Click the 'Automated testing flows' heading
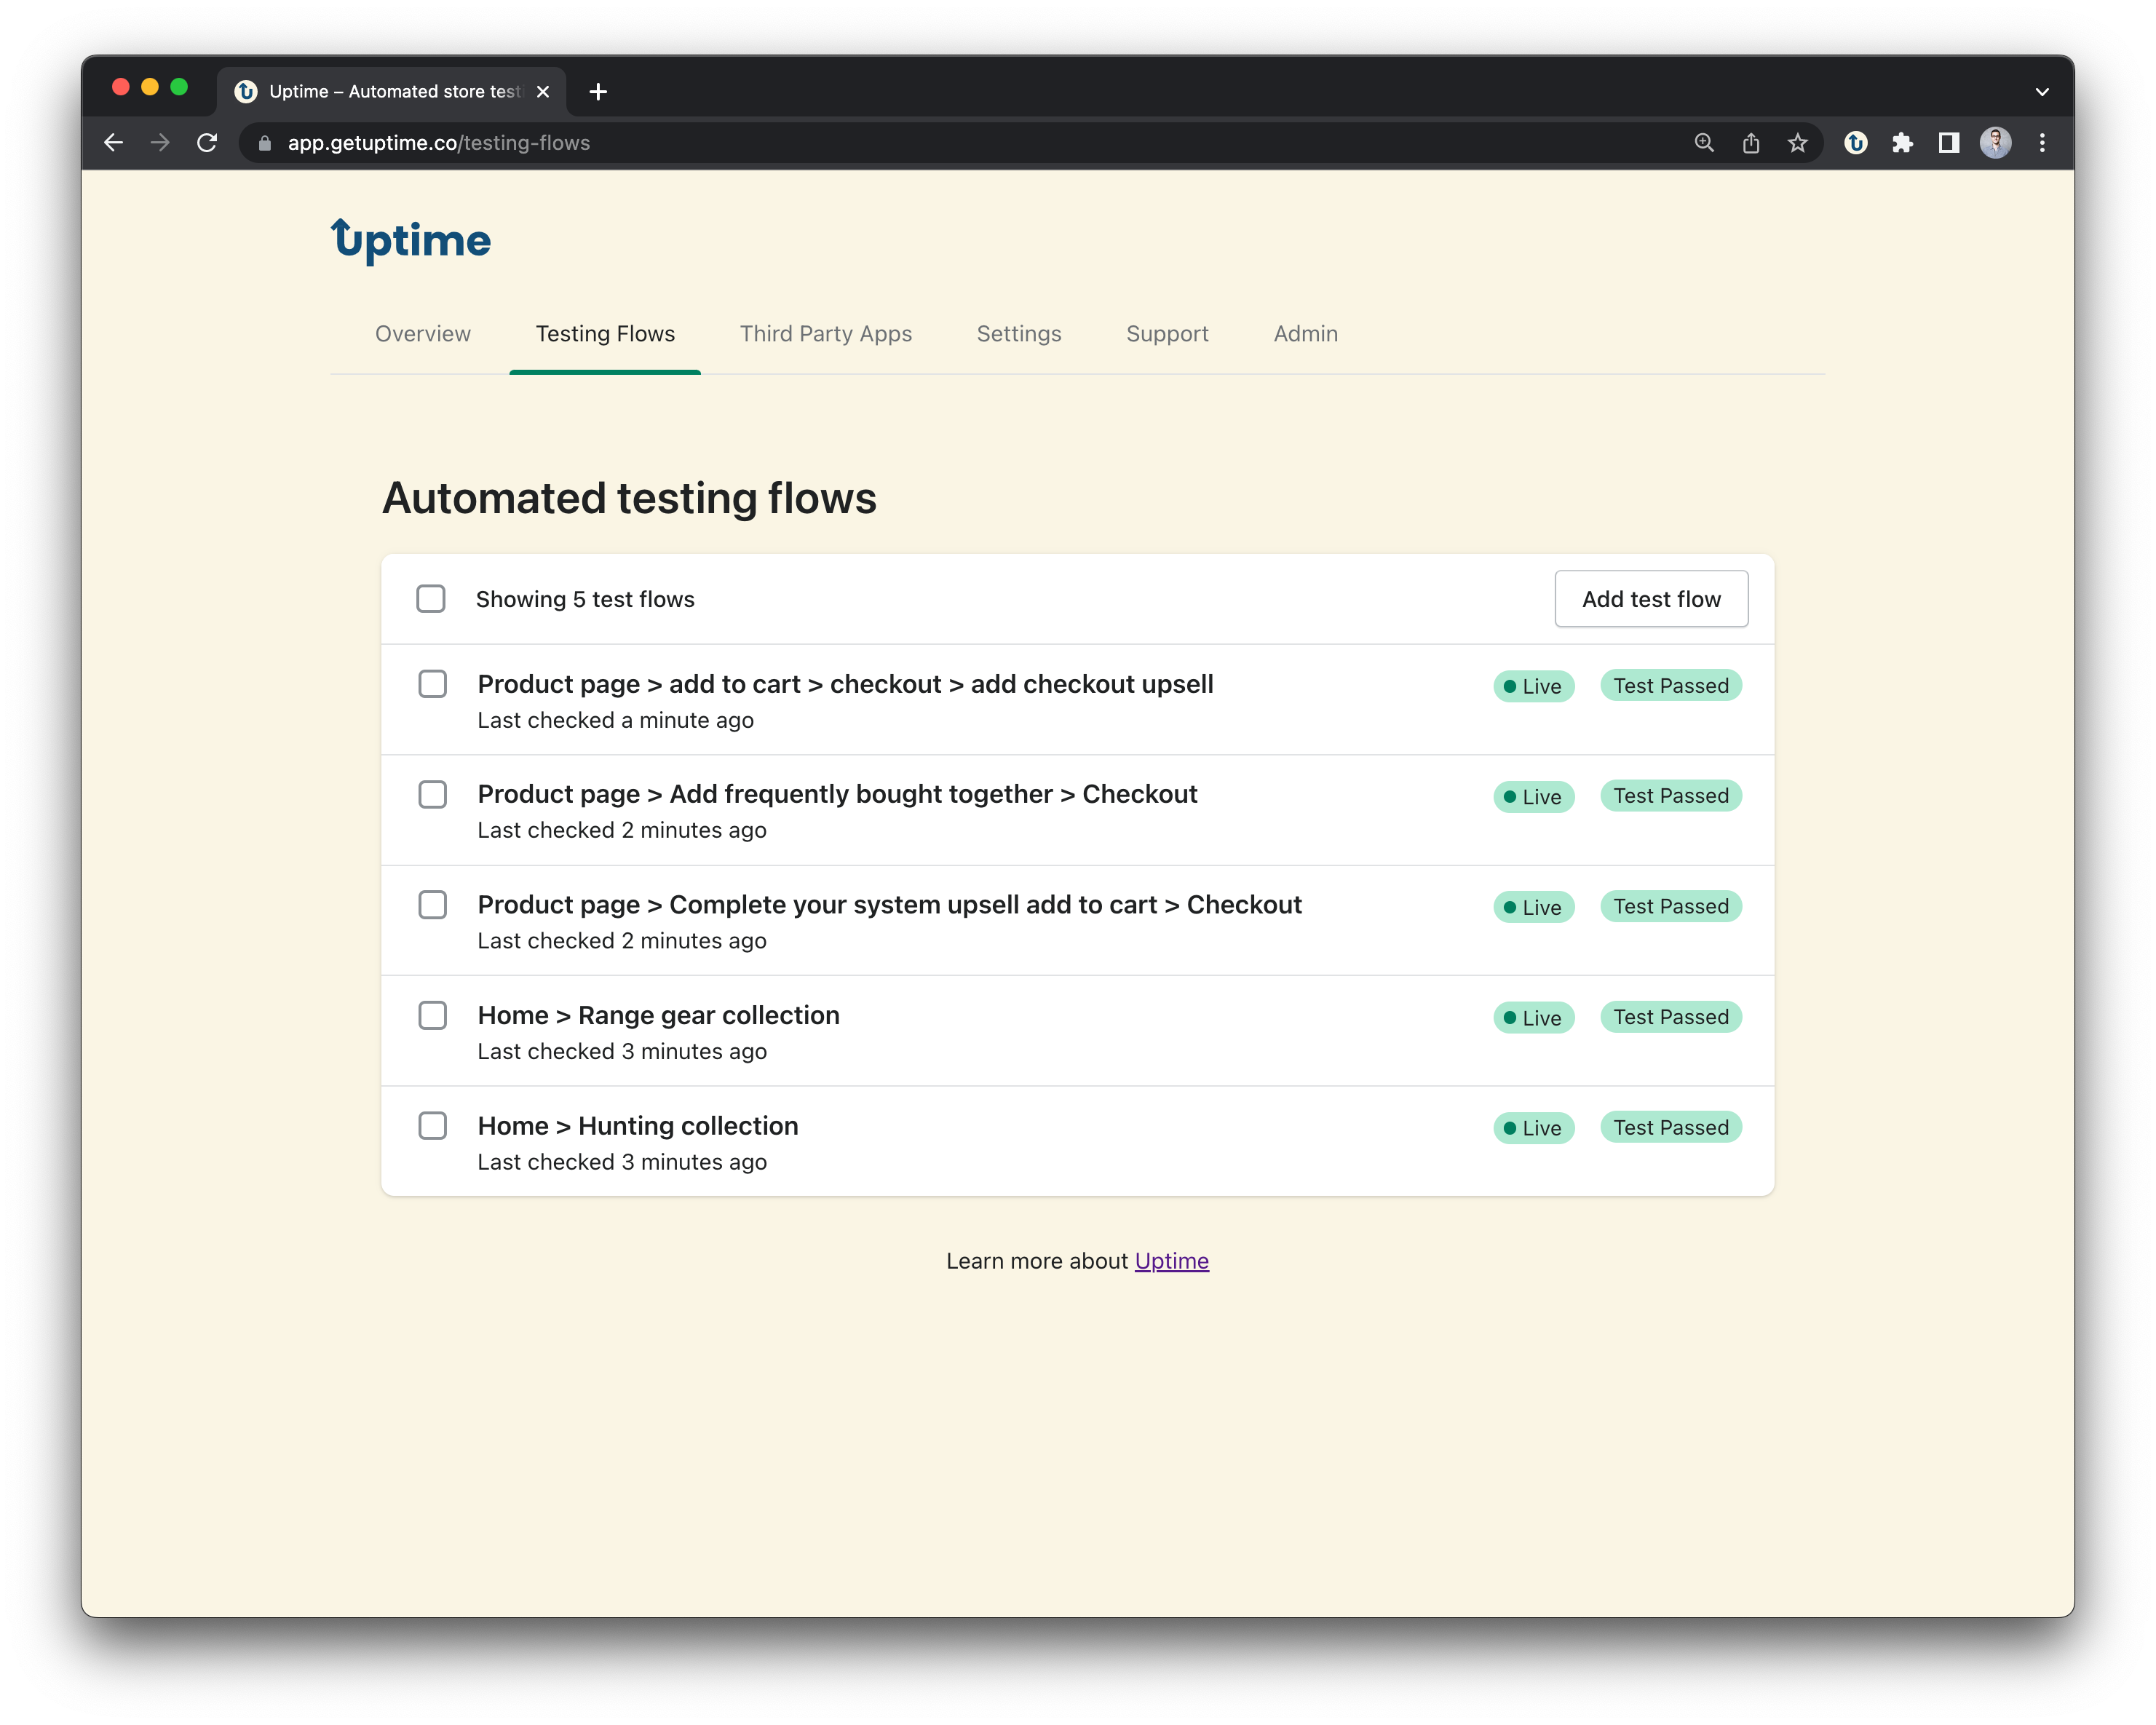Image resolution: width=2156 pixels, height=1725 pixels. [x=629, y=498]
